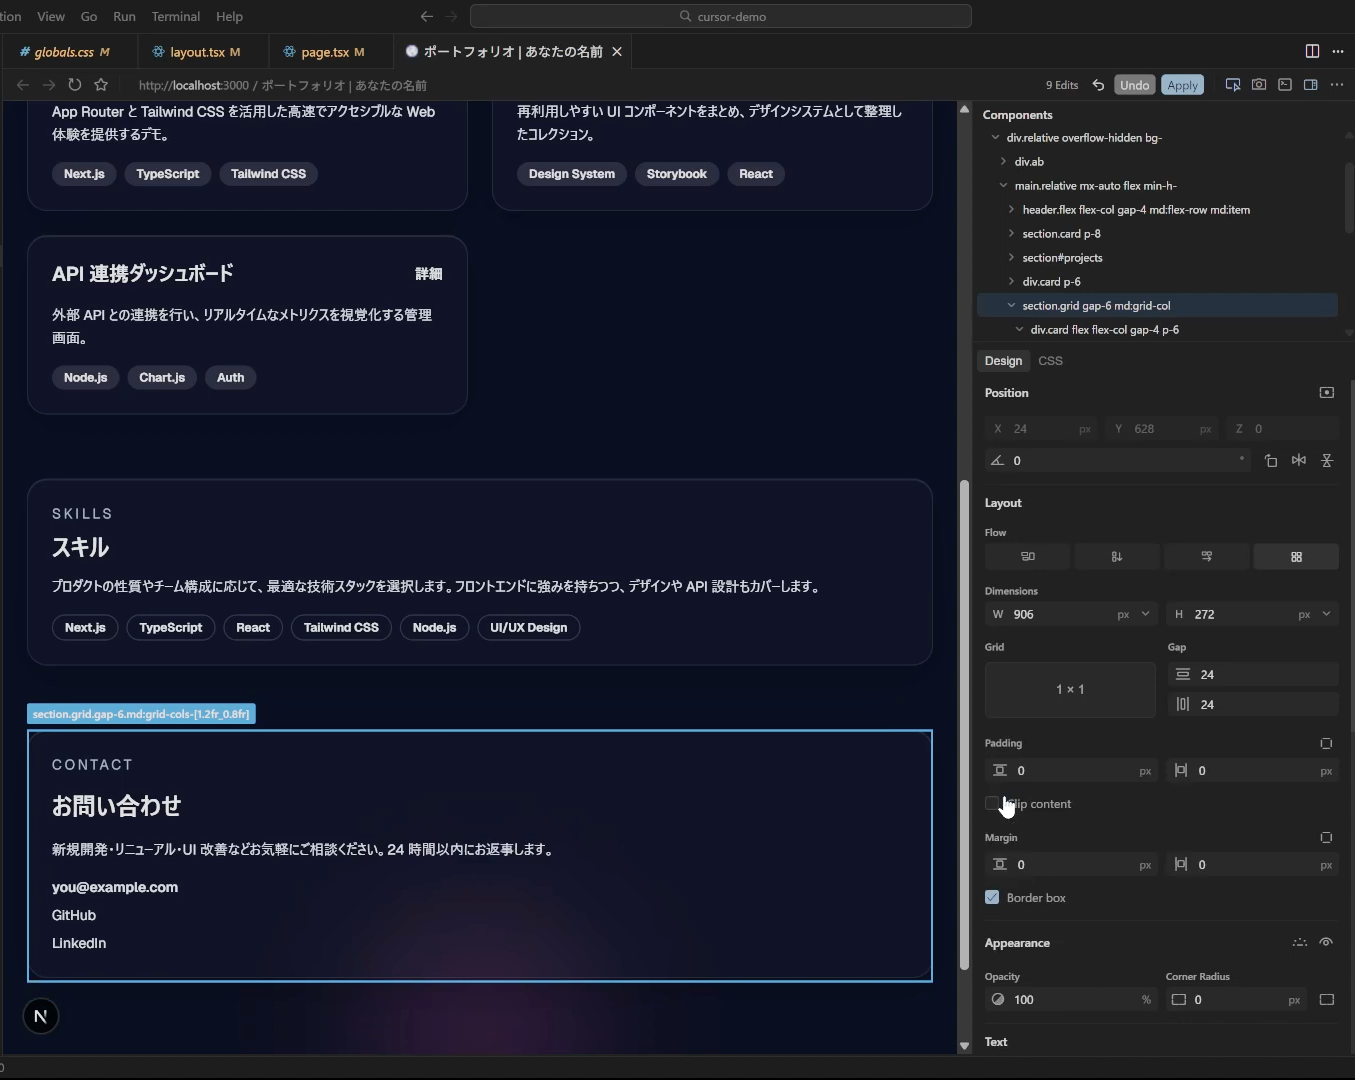Rotate element 90 degrees icon
Image resolution: width=1355 pixels, height=1080 pixels.
1270,461
